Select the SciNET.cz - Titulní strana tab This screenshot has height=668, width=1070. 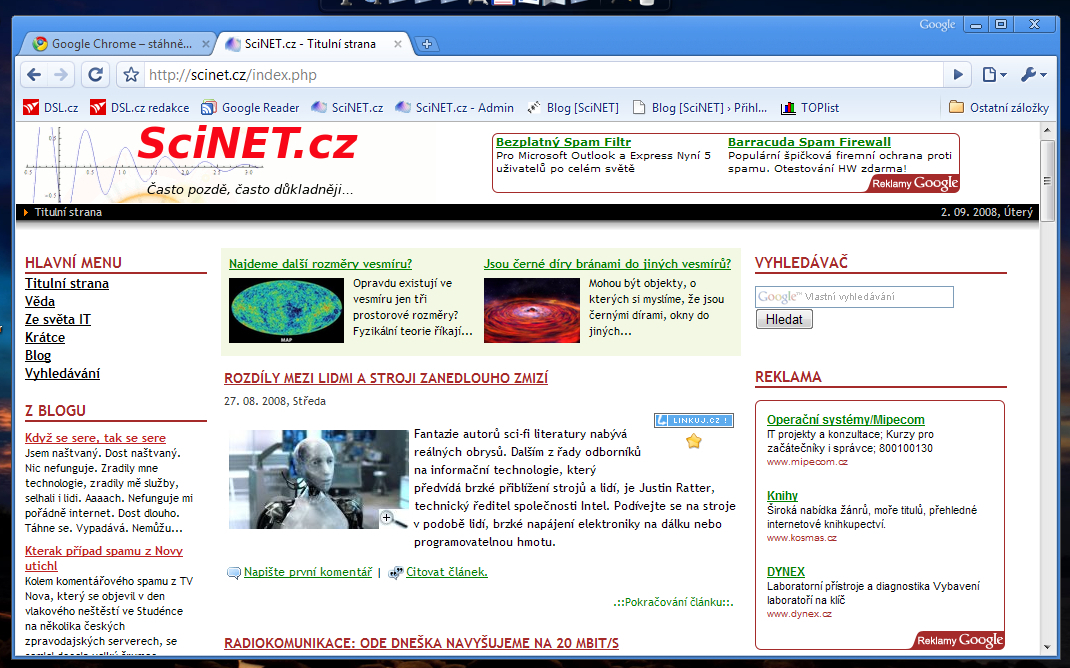pos(314,44)
